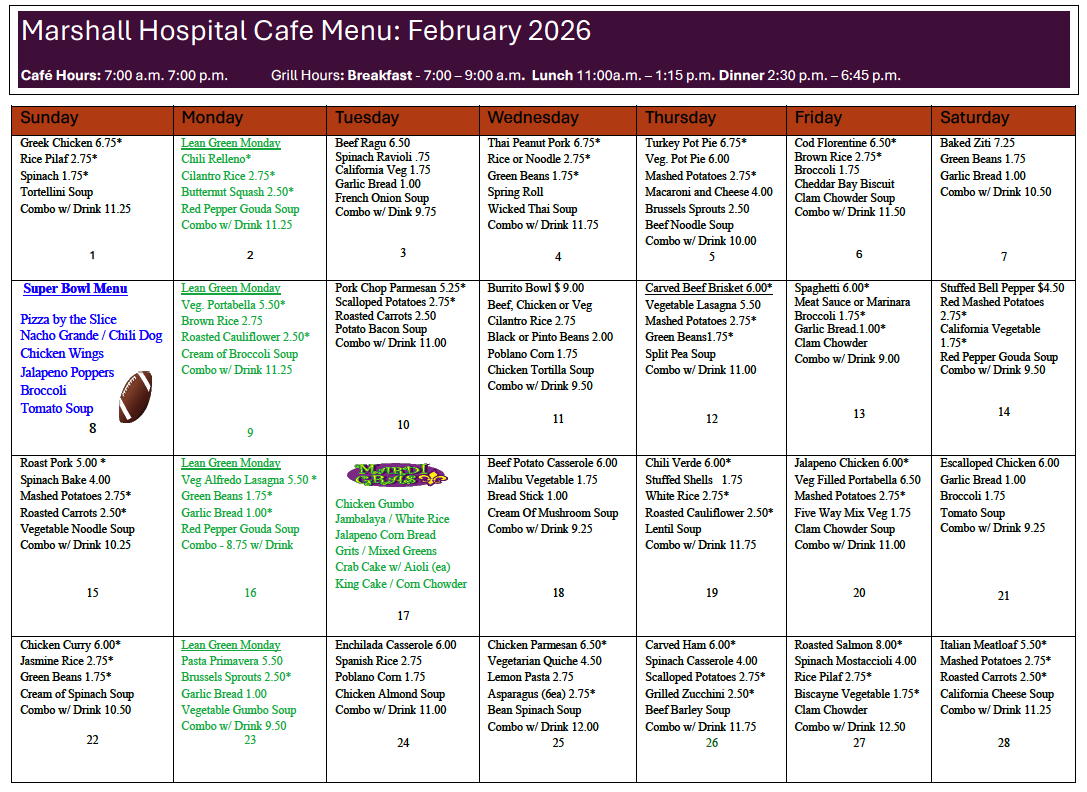Click the Marshall Hospital Cafe Menu title
This screenshot has width=1087, height=792.
tap(306, 32)
